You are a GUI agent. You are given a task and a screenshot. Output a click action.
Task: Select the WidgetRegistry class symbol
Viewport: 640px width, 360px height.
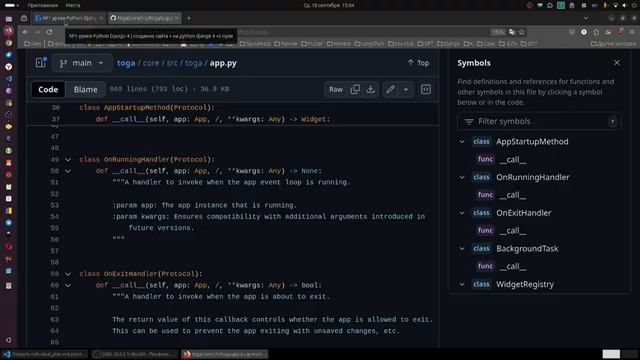click(x=525, y=284)
